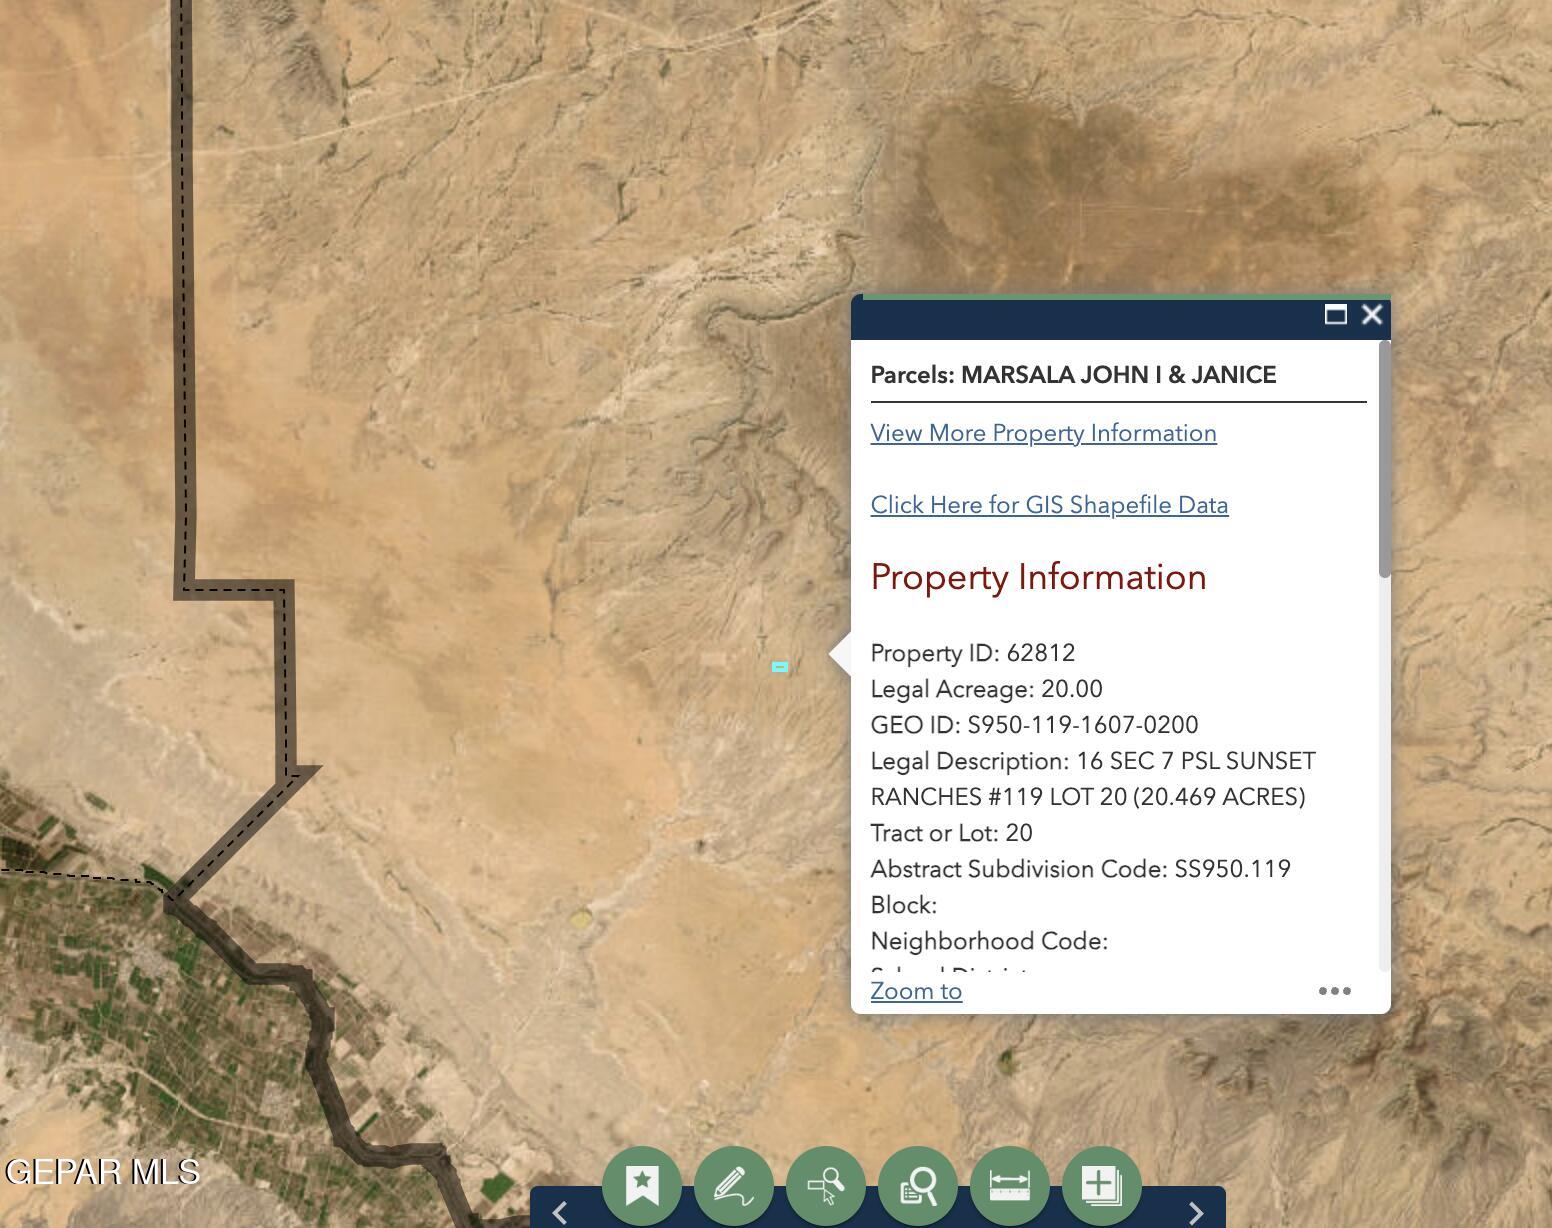Select the Draw pencil tool
The height and width of the screenshot is (1228, 1552).
(x=734, y=1185)
